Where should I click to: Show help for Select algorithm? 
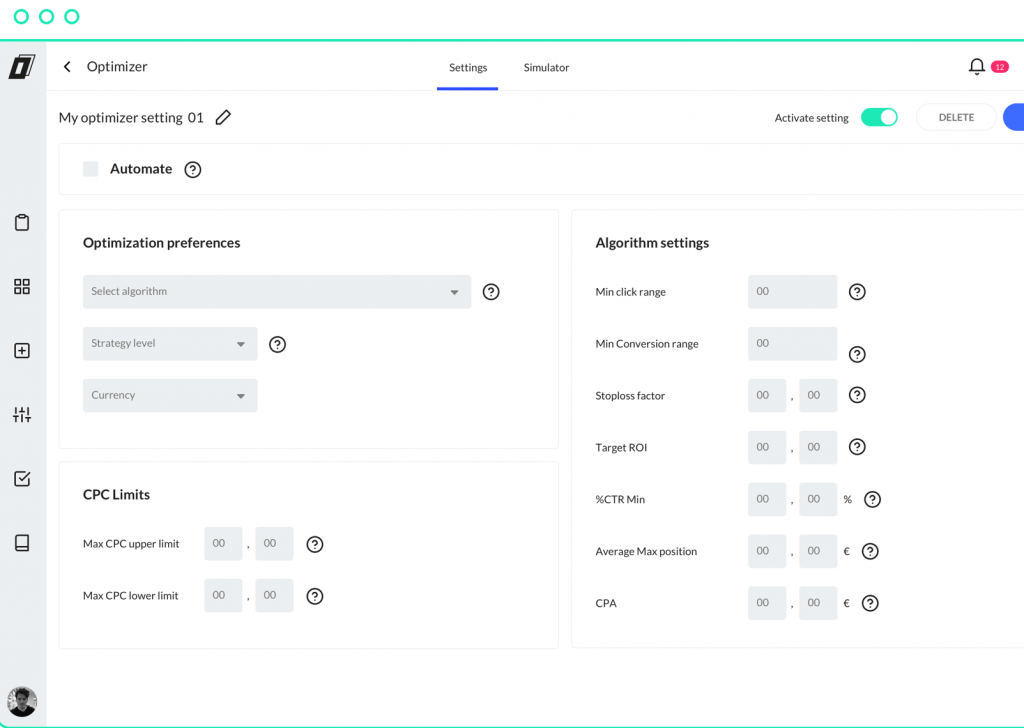[491, 292]
